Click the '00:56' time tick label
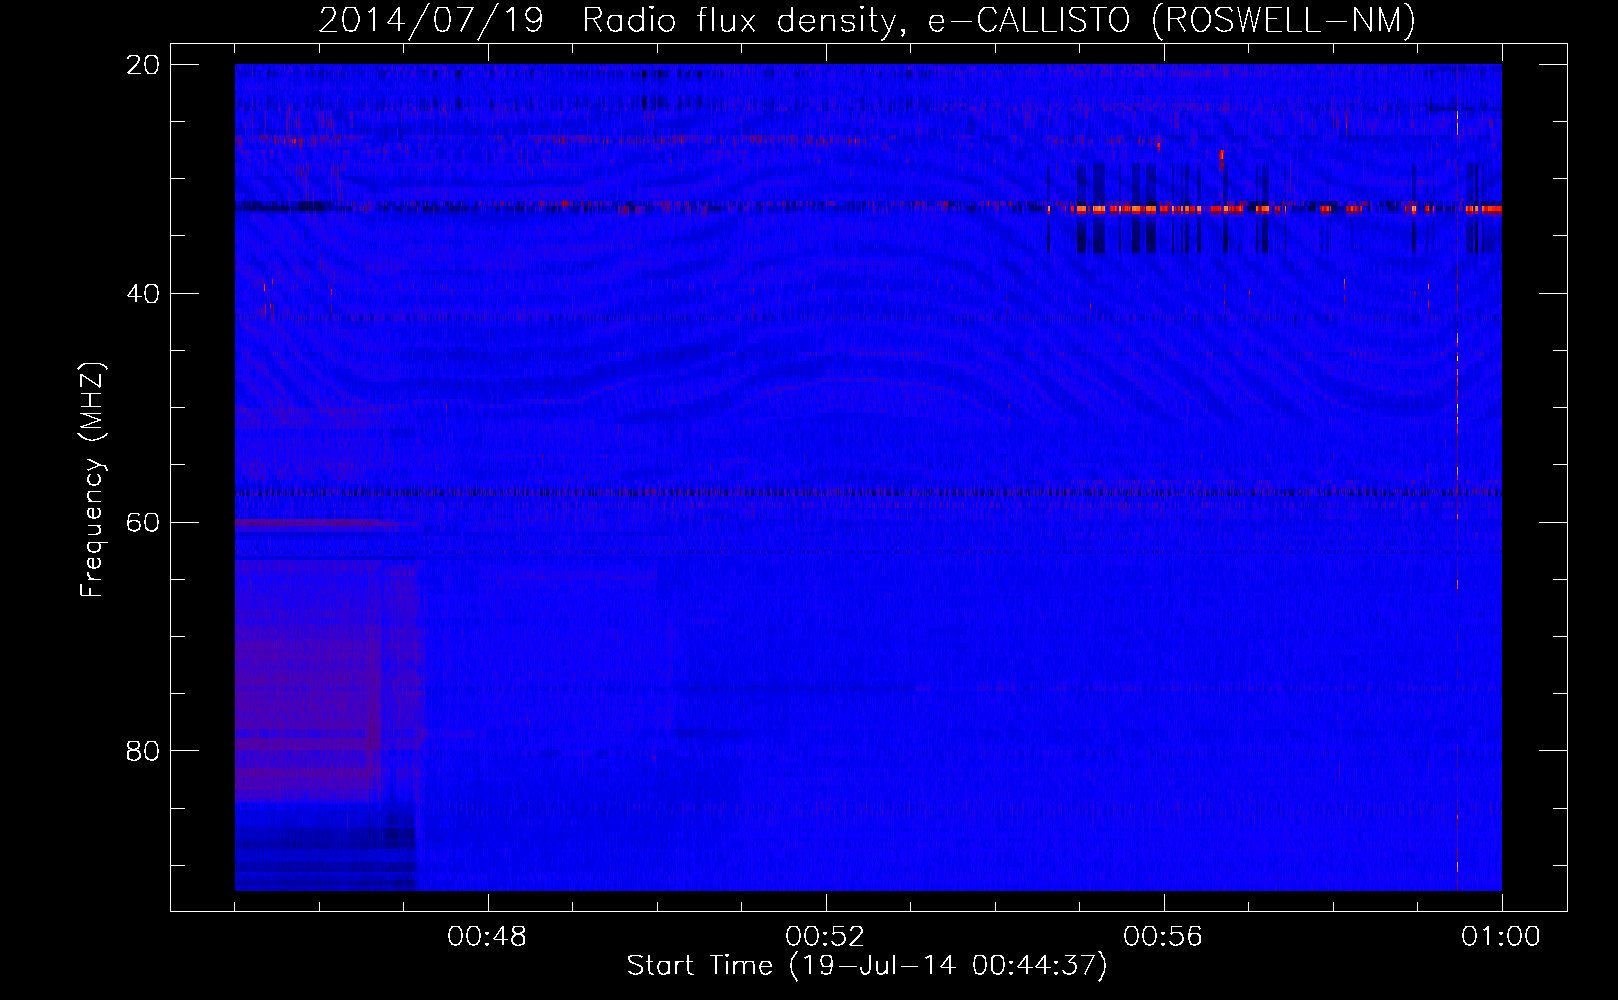 (1163, 937)
